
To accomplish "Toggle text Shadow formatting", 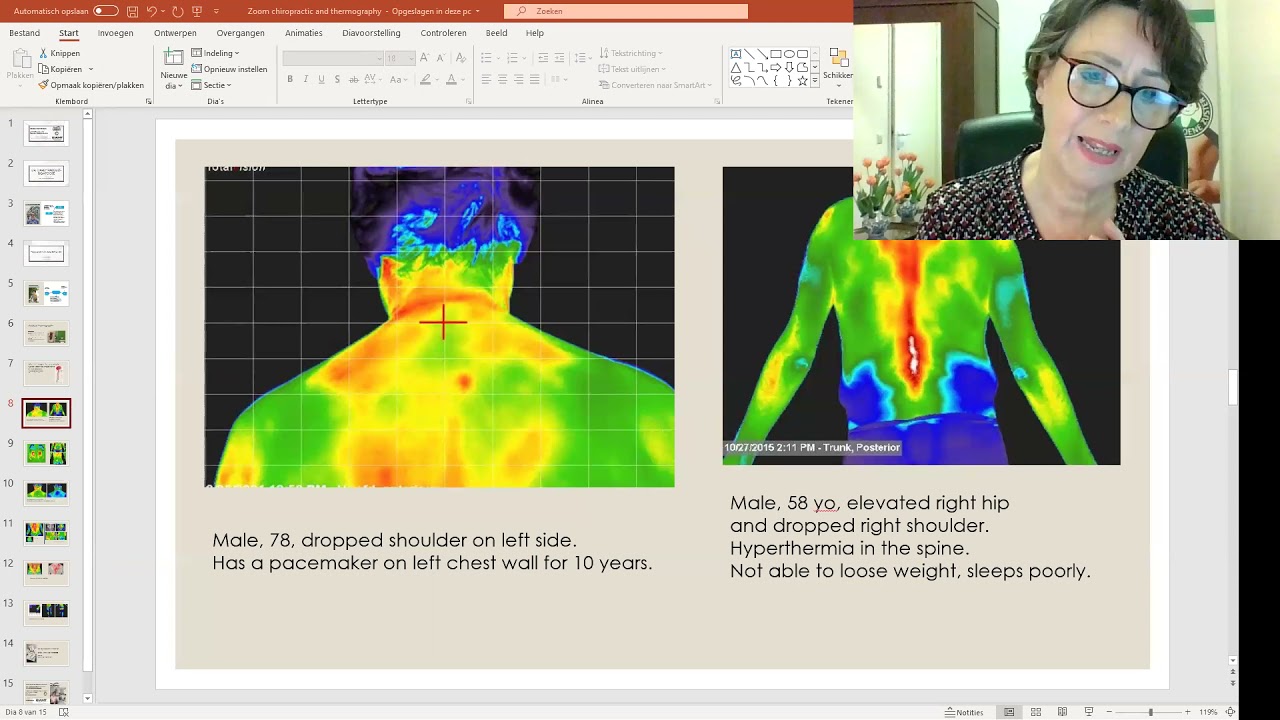I will point(337,79).
